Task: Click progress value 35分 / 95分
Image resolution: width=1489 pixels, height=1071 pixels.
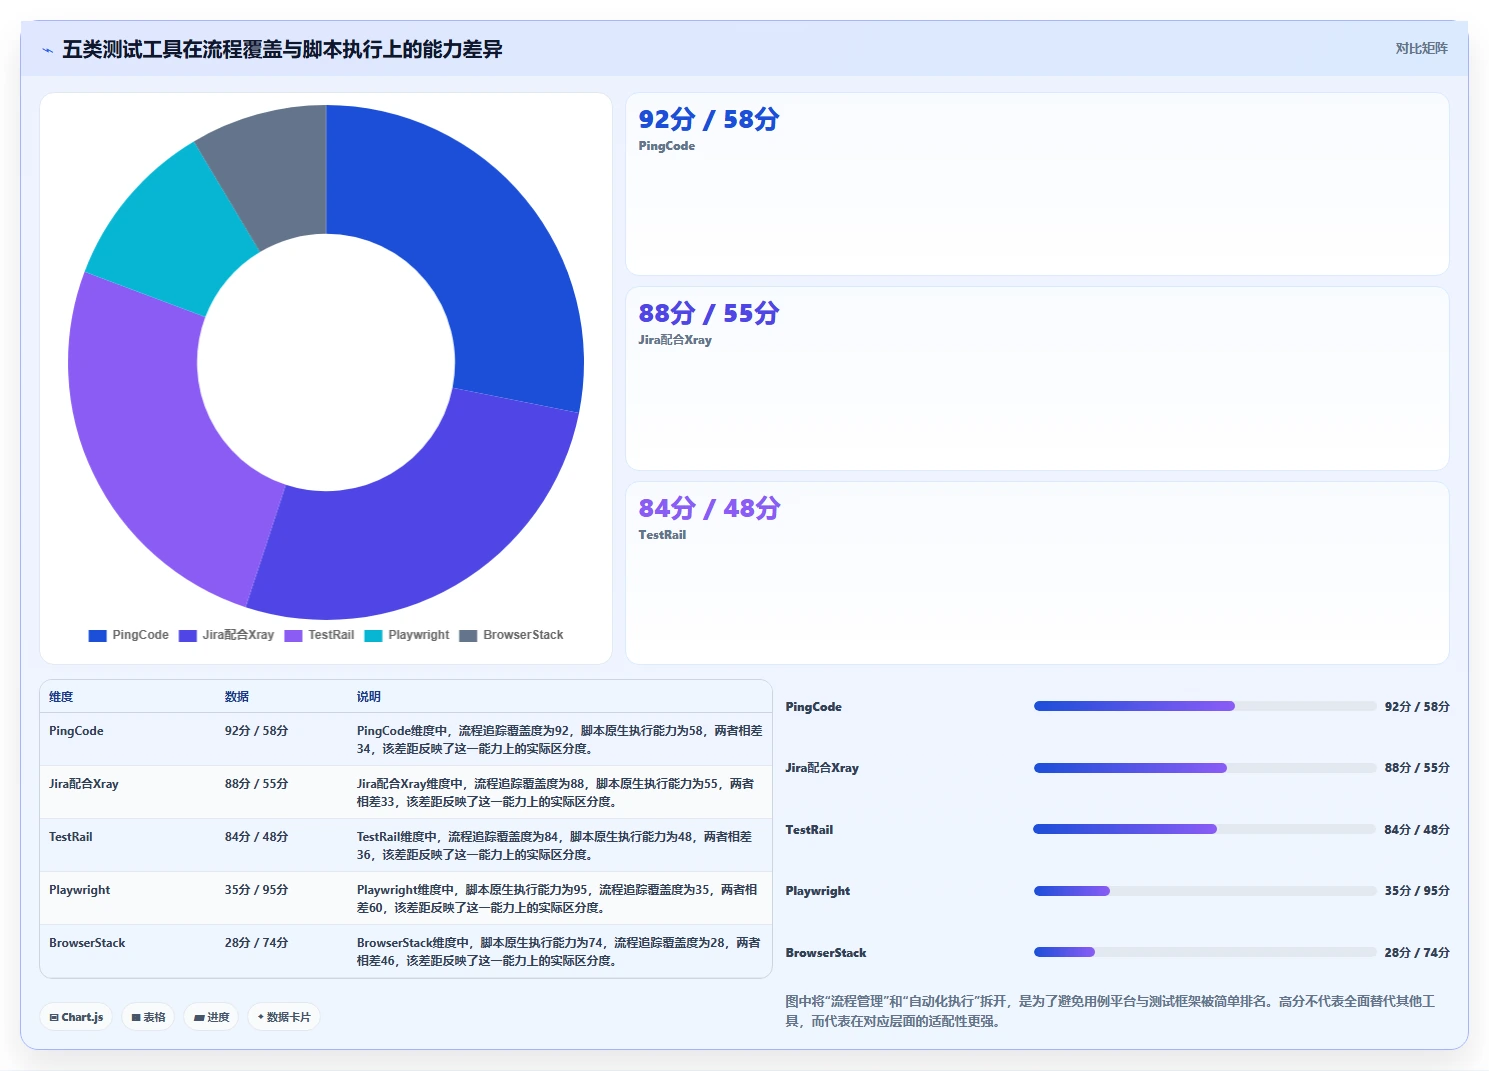Action: [1417, 891]
